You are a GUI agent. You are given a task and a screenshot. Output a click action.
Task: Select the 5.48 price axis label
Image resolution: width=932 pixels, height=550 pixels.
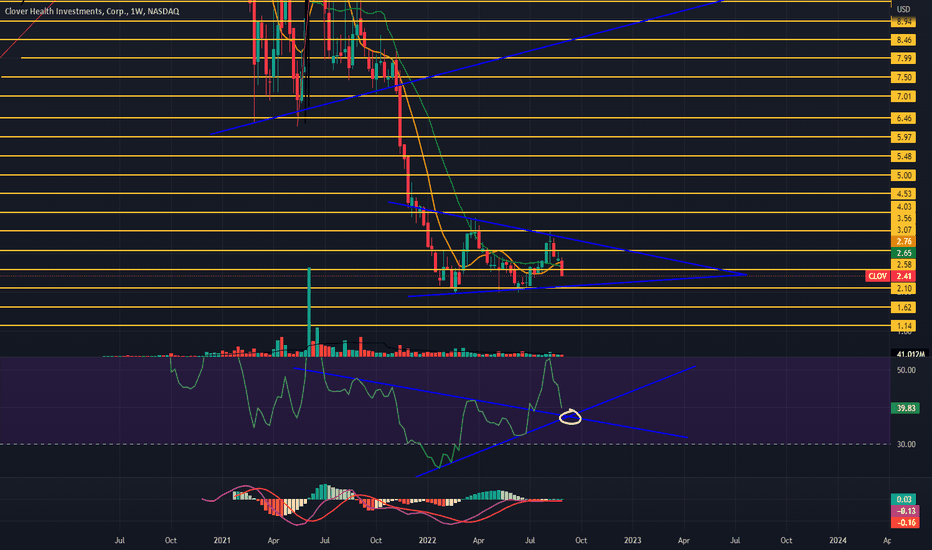[x=903, y=156]
